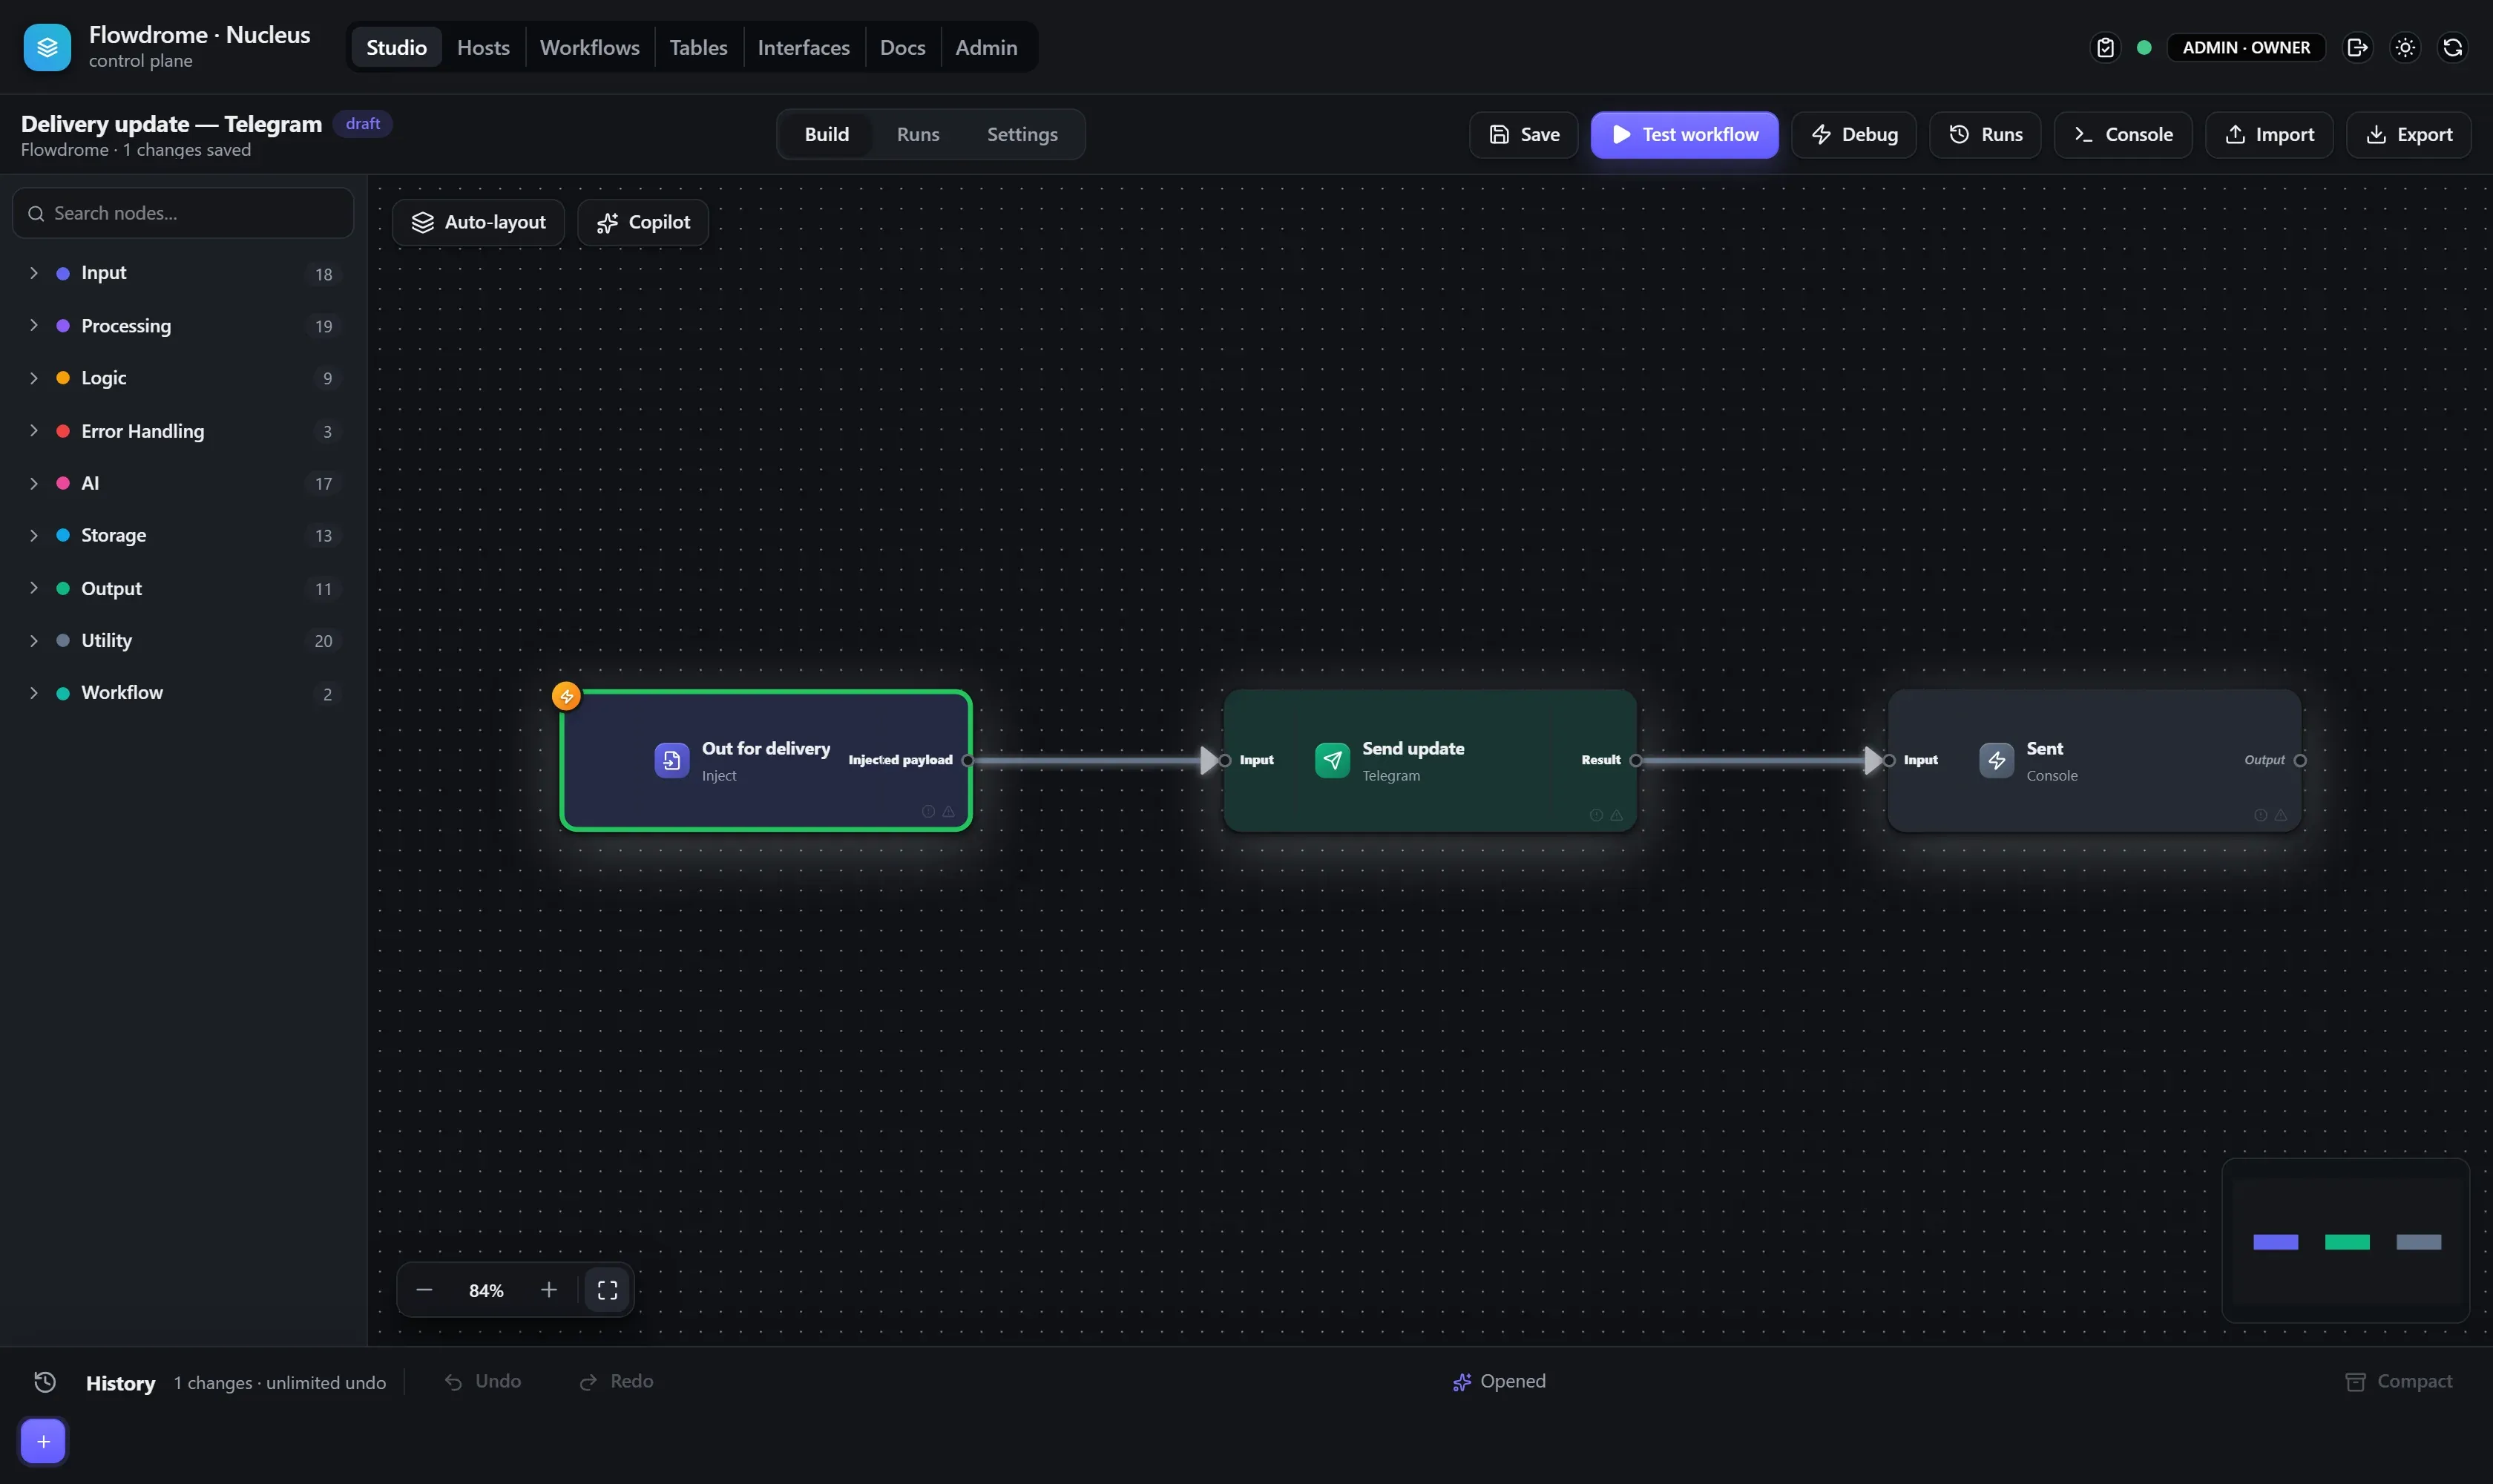Open the clipboard icon in header

pos(2105,47)
